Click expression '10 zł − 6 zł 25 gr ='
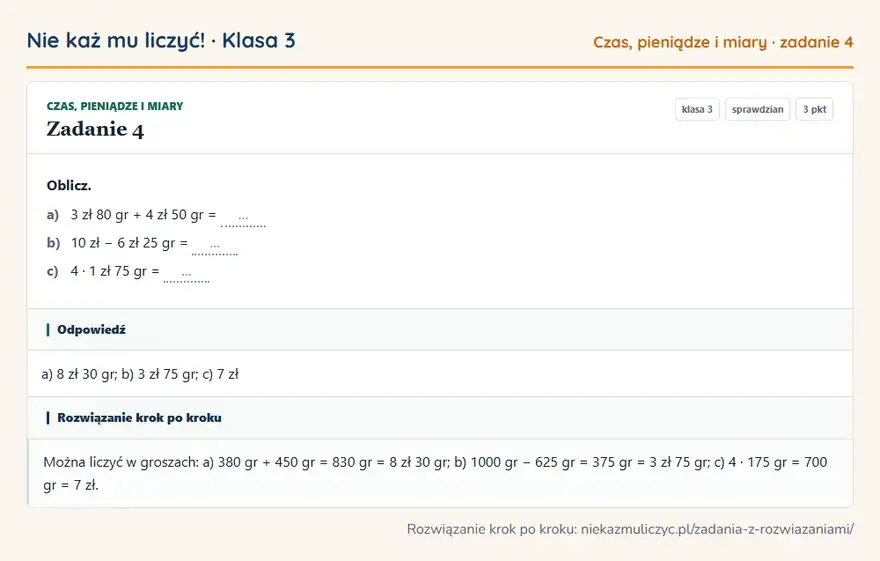 coord(129,243)
